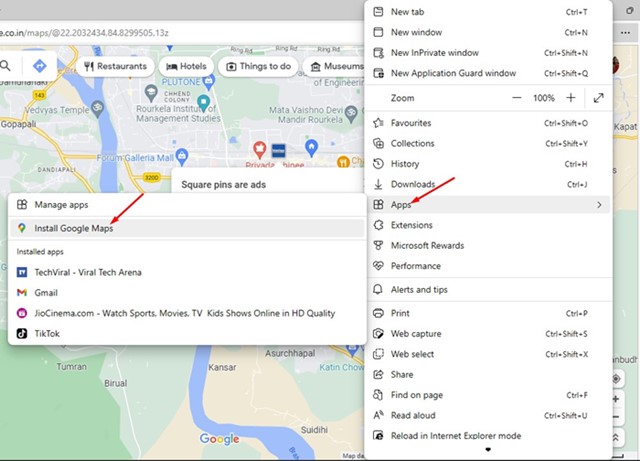Filter map by Restaurants
The width and height of the screenshot is (640, 461).
pos(115,66)
